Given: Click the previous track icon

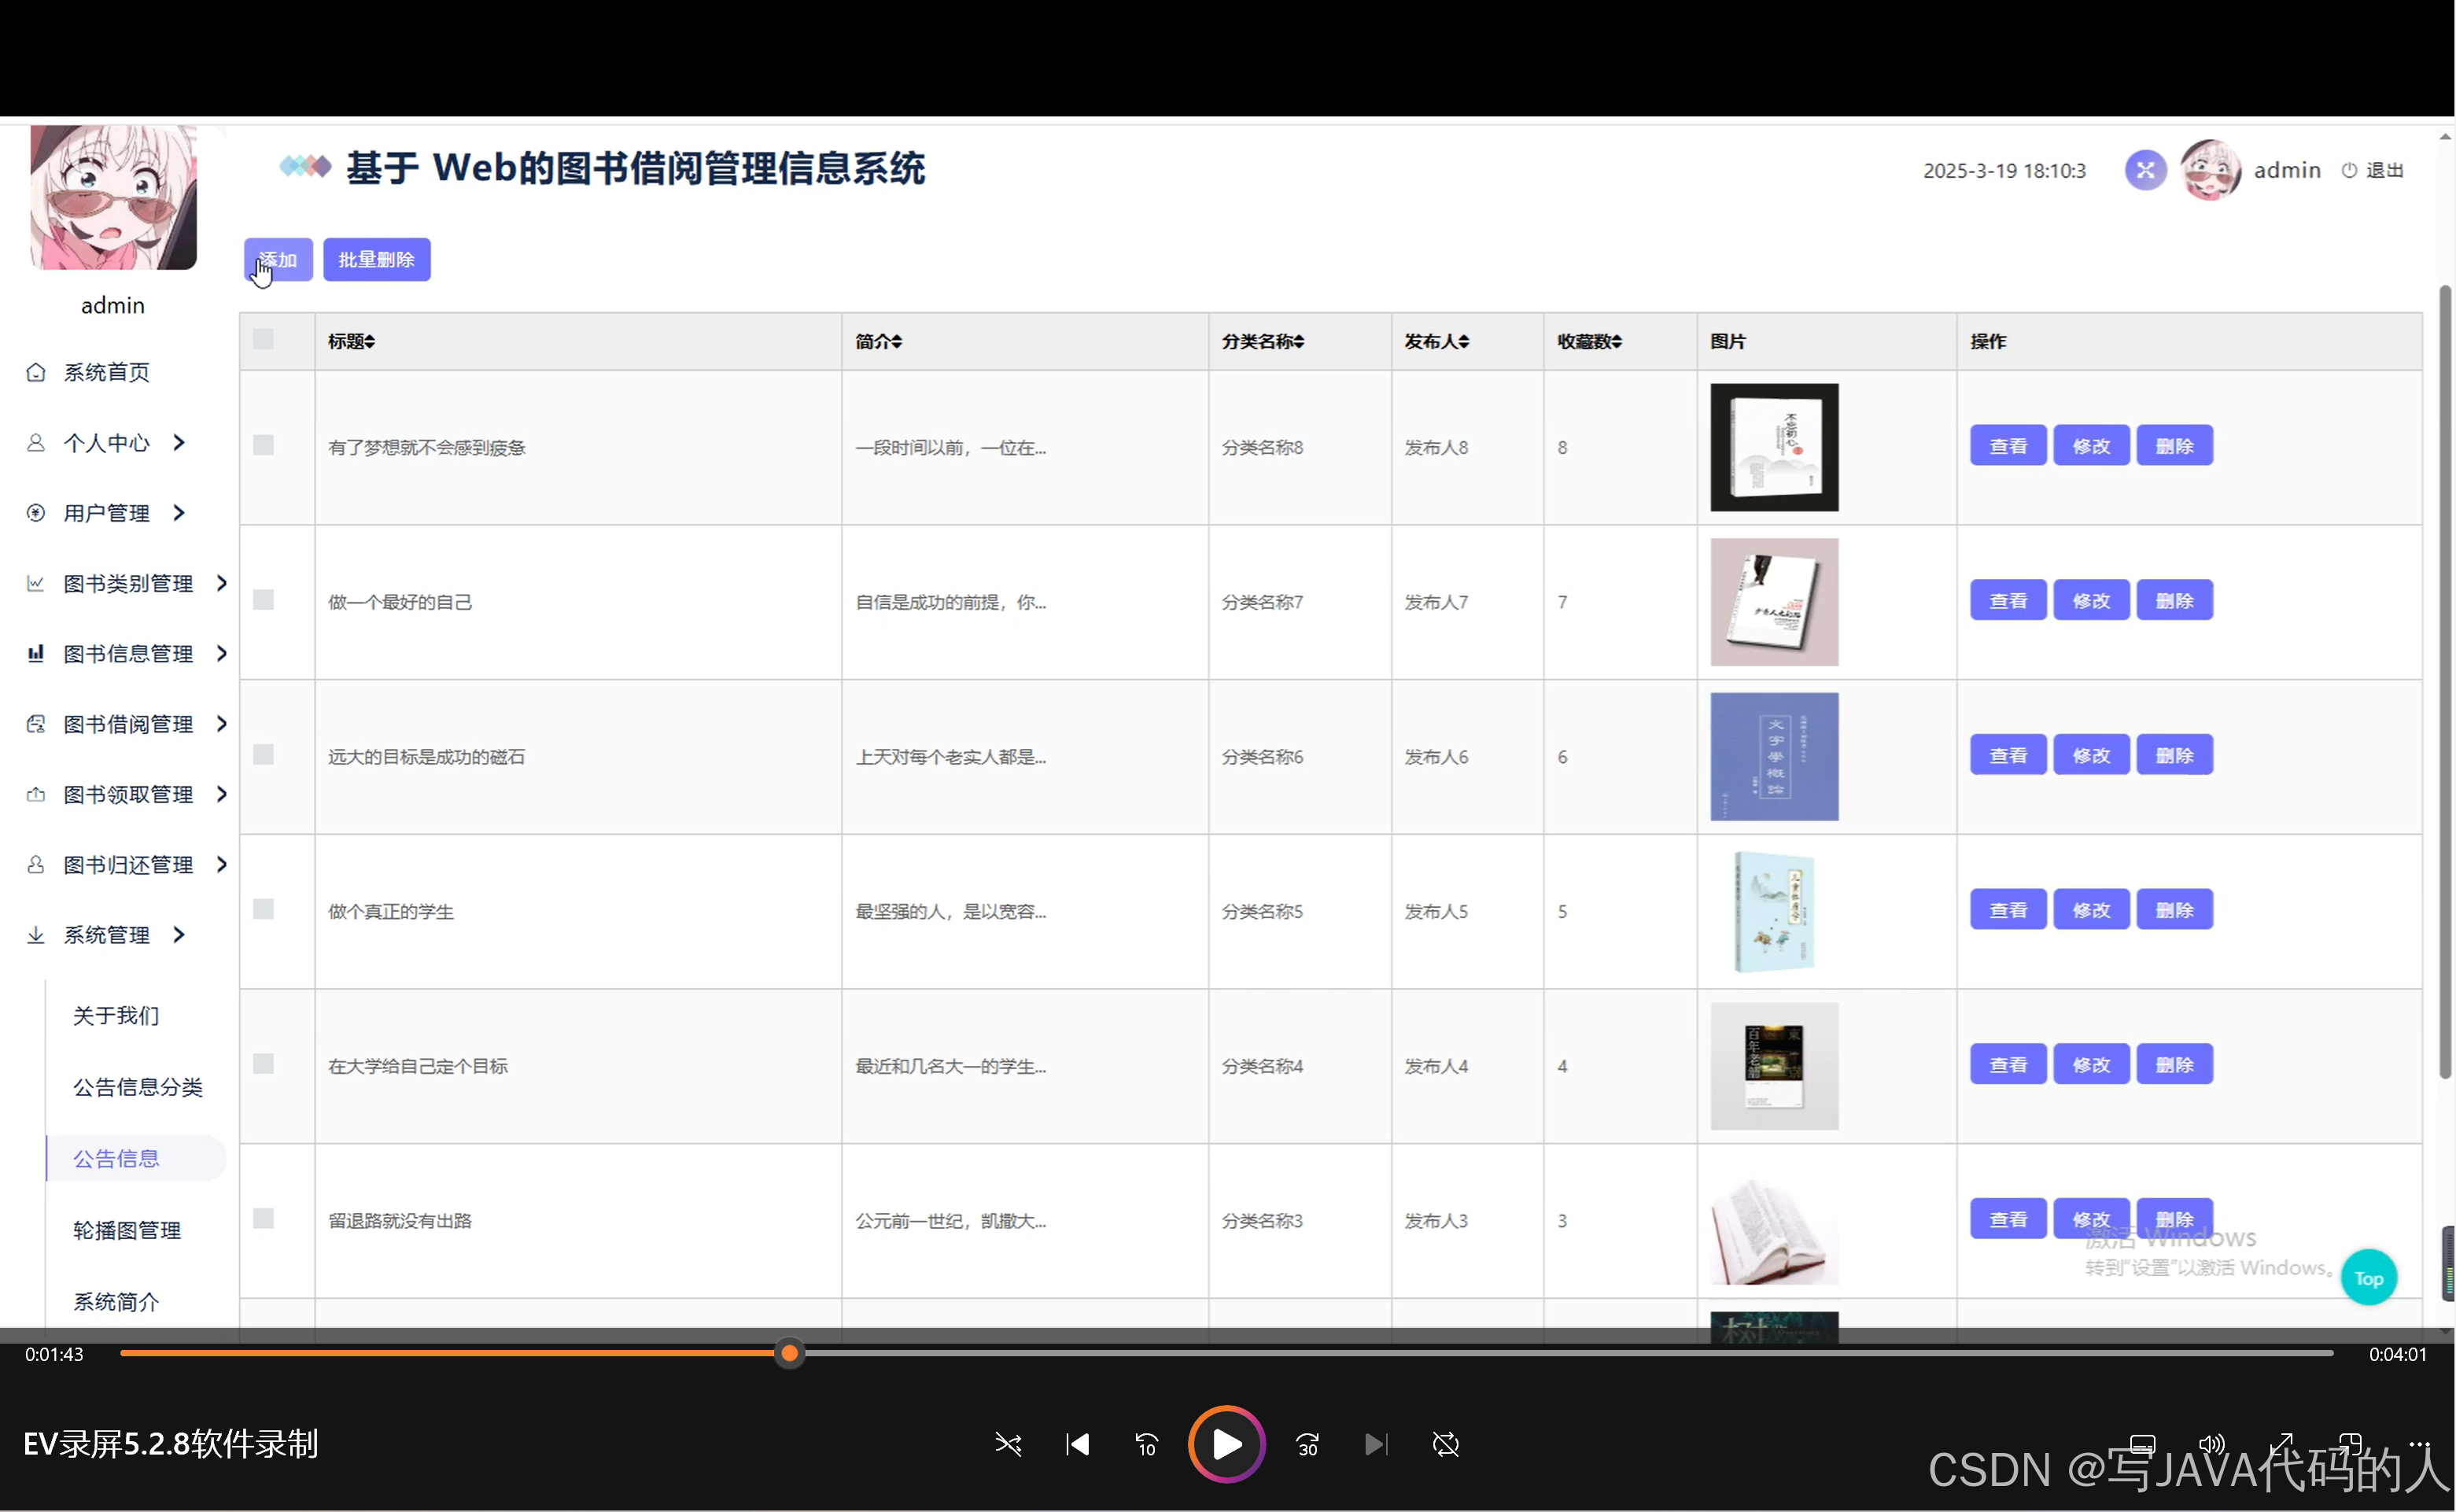Looking at the screenshot, I should click(1077, 1444).
